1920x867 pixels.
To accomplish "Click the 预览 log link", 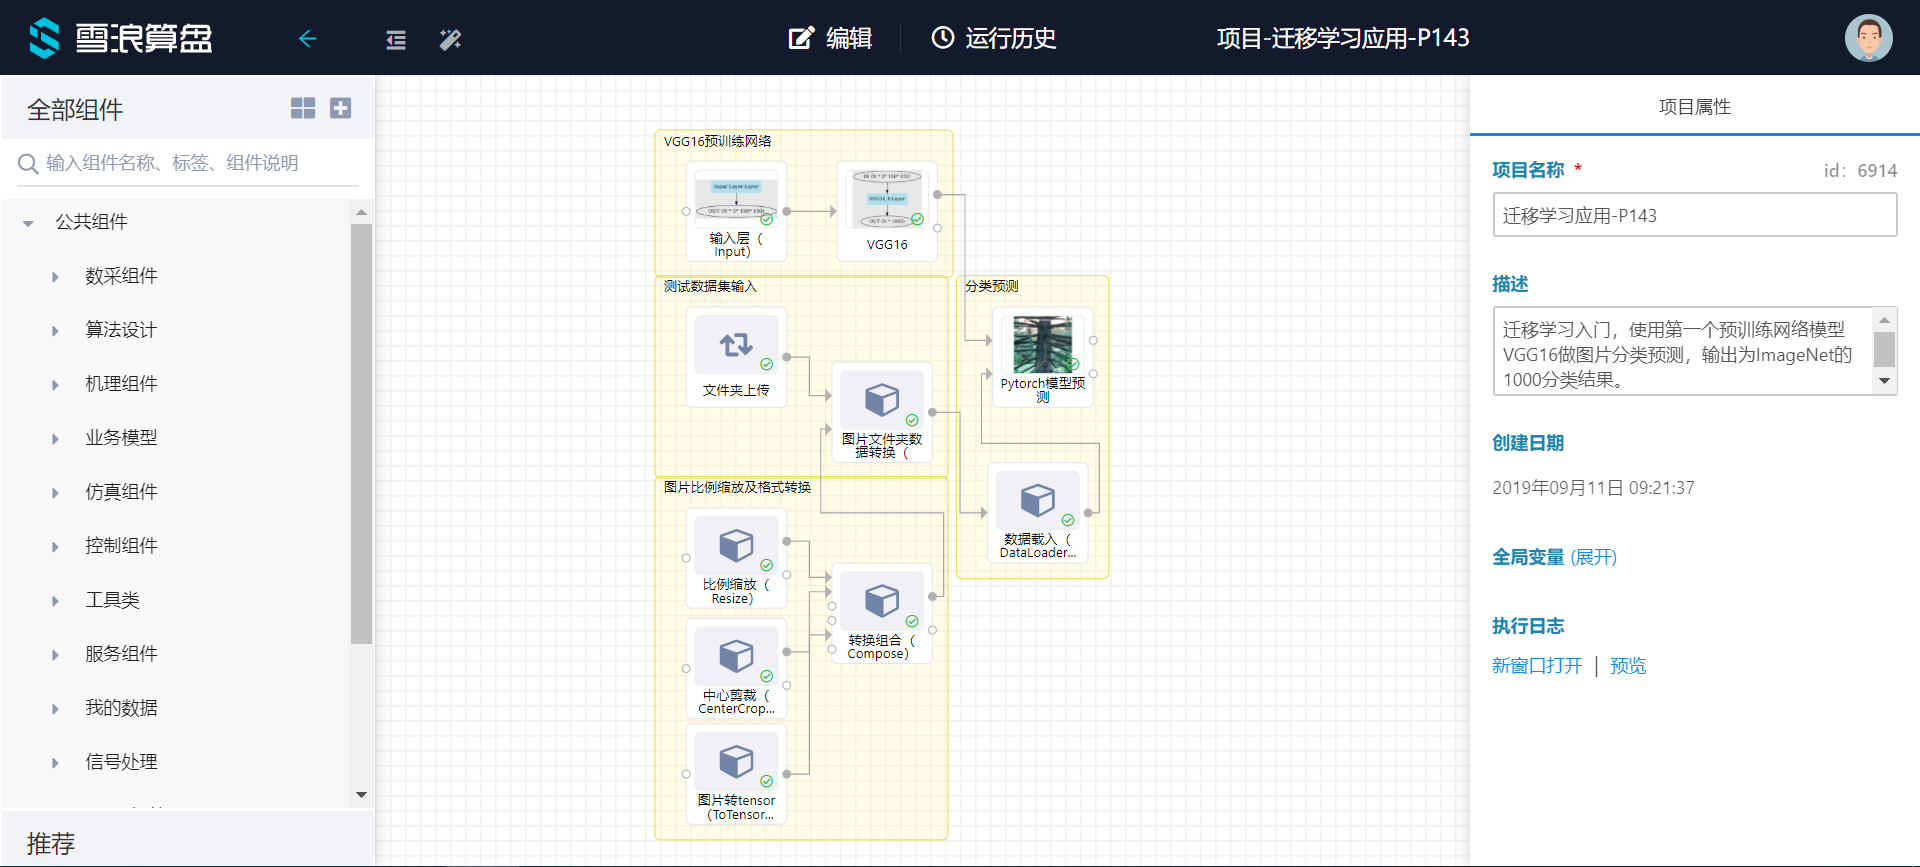I will [x=1628, y=666].
